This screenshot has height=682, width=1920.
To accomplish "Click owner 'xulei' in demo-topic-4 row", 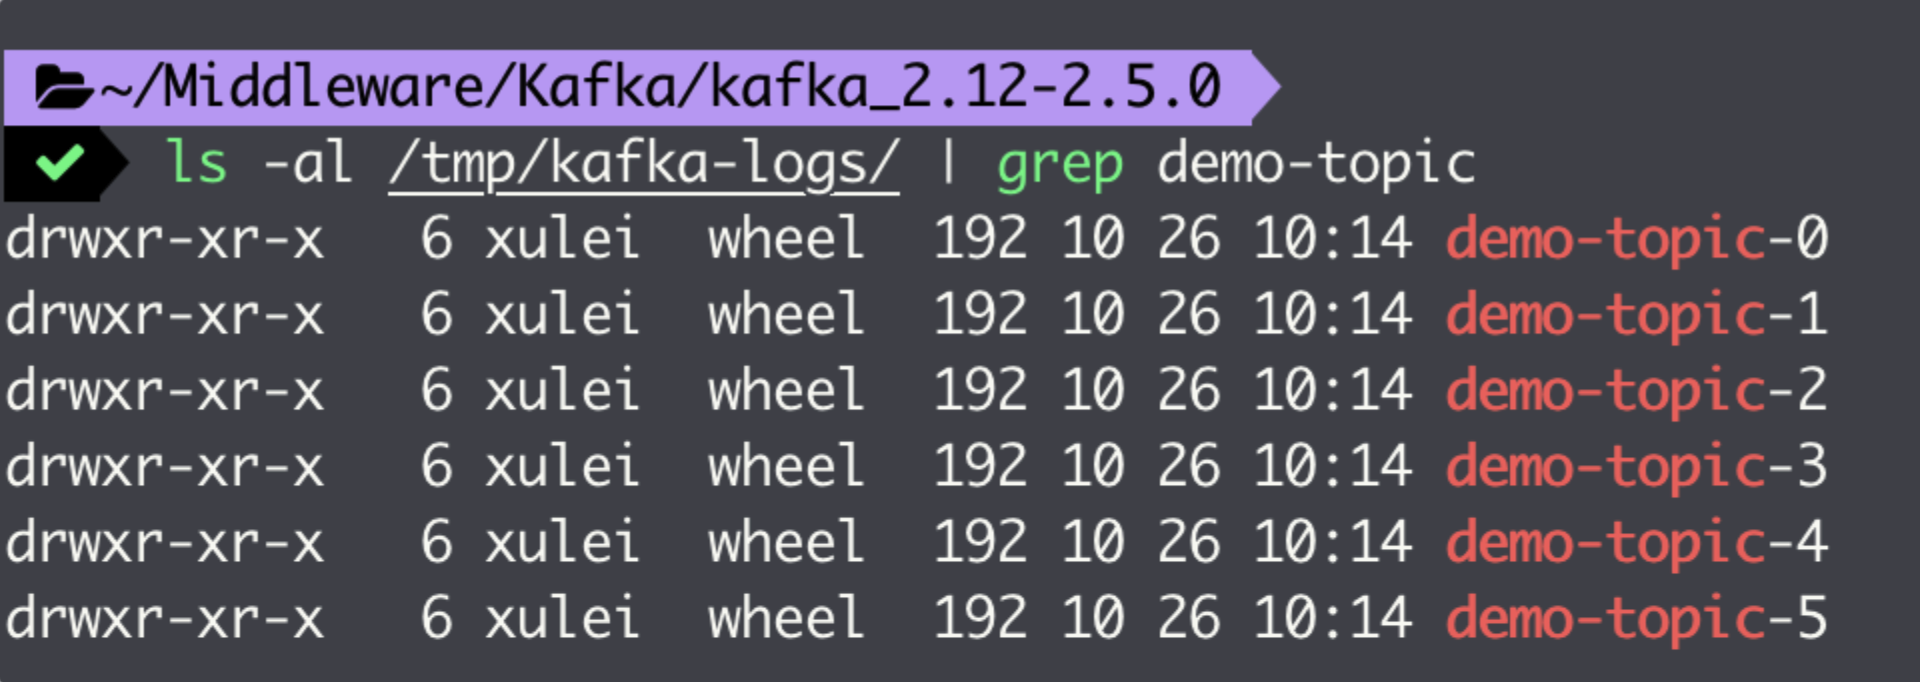I will click(x=562, y=541).
